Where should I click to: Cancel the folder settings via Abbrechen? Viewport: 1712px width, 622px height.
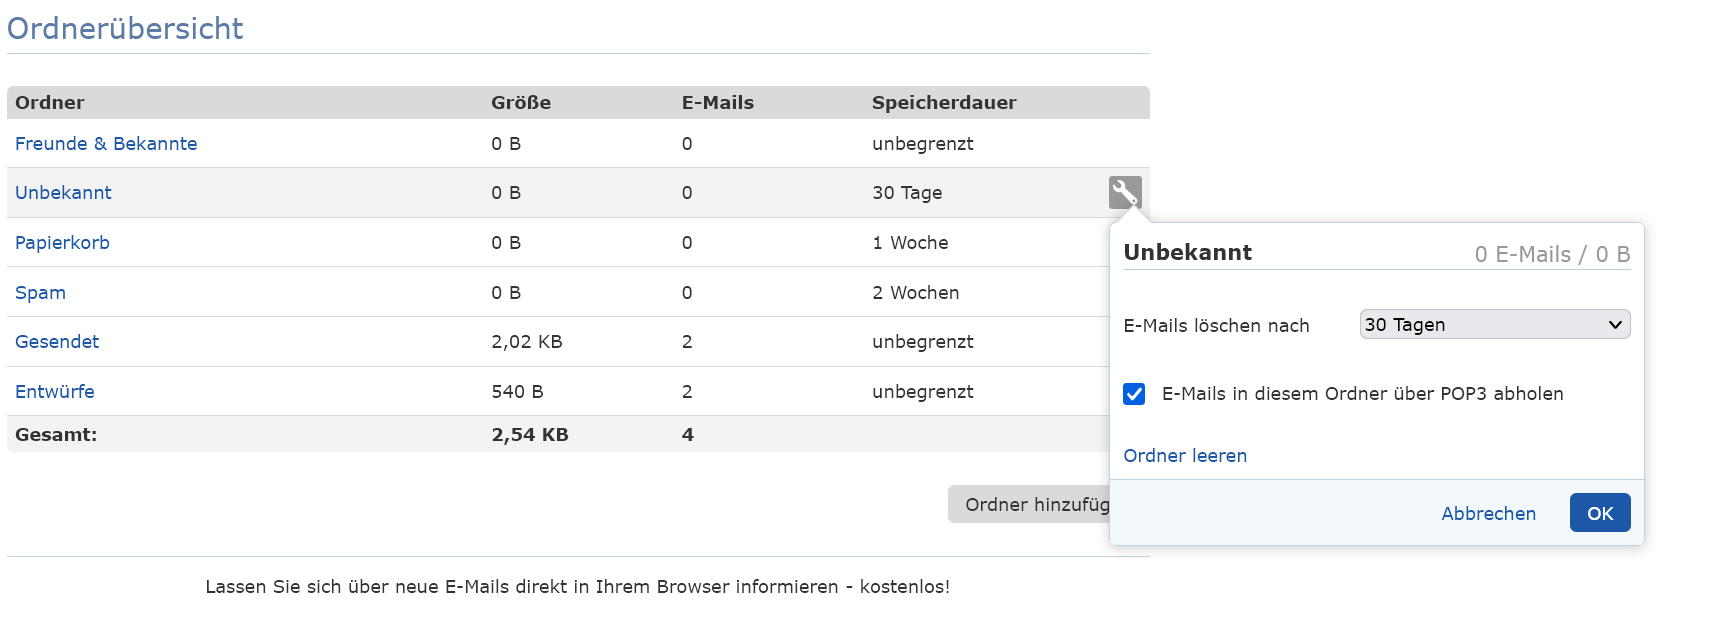pyautogui.click(x=1488, y=513)
